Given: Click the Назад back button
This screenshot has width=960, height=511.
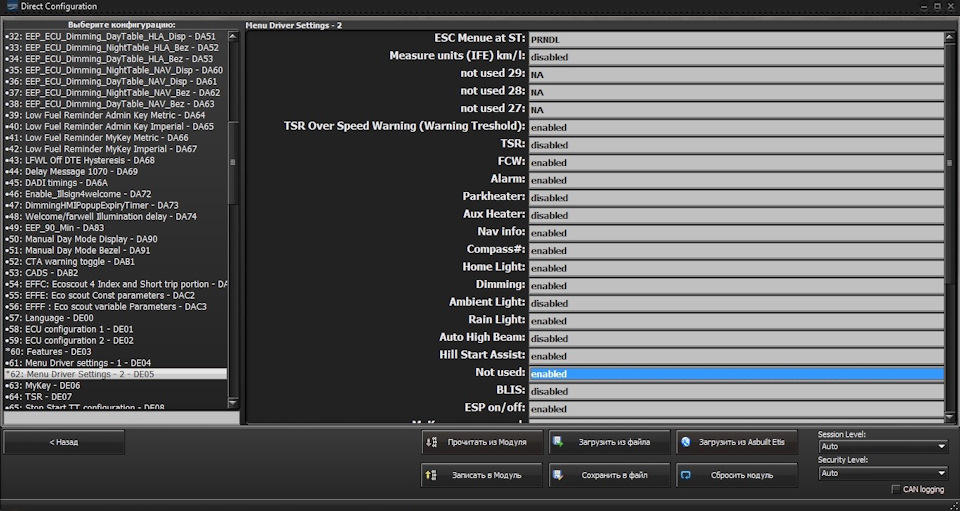Looking at the screenshot, I should click(x=64, y=442).
